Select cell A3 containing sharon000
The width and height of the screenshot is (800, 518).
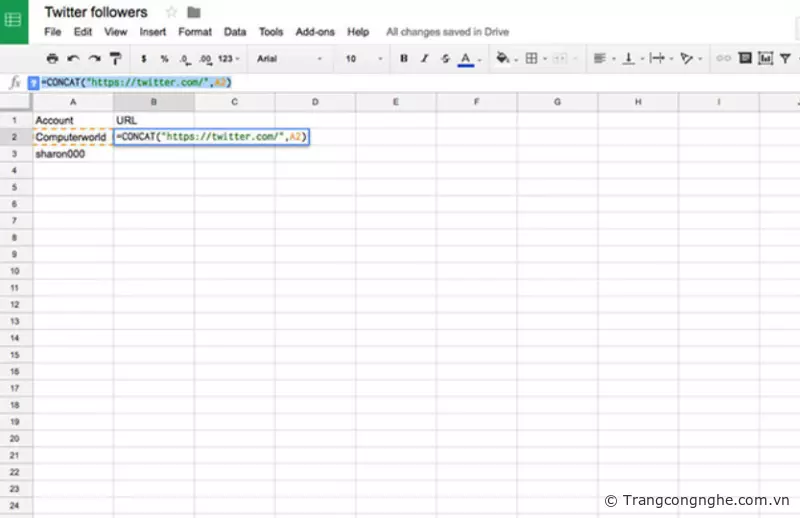73,154
